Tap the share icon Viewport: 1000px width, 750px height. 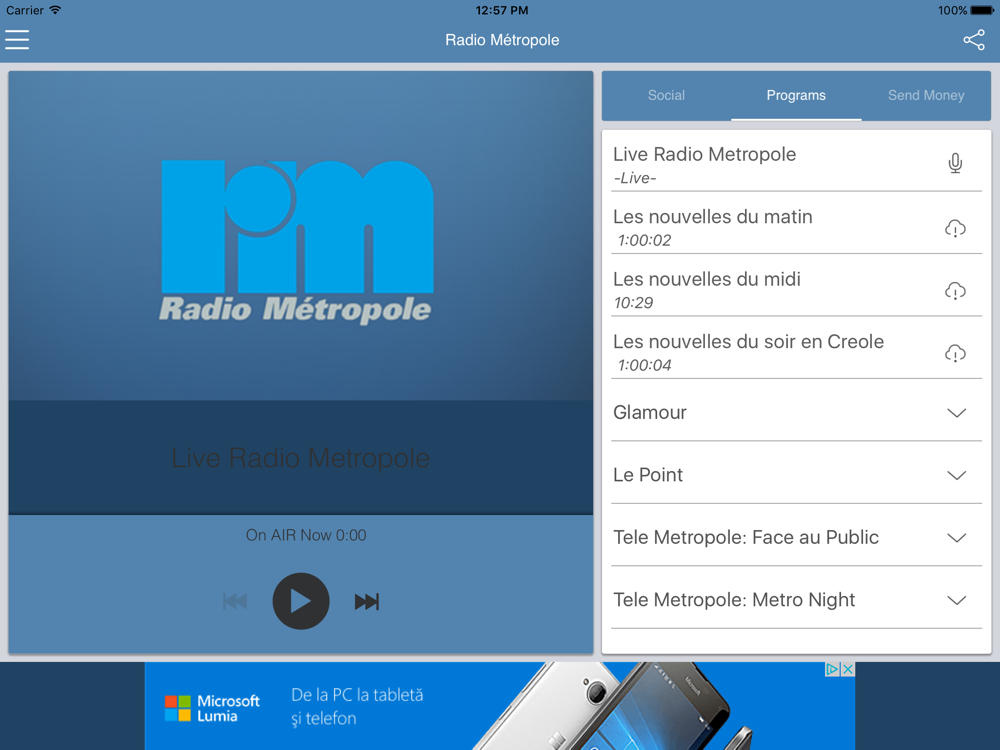tap(974, 40)
